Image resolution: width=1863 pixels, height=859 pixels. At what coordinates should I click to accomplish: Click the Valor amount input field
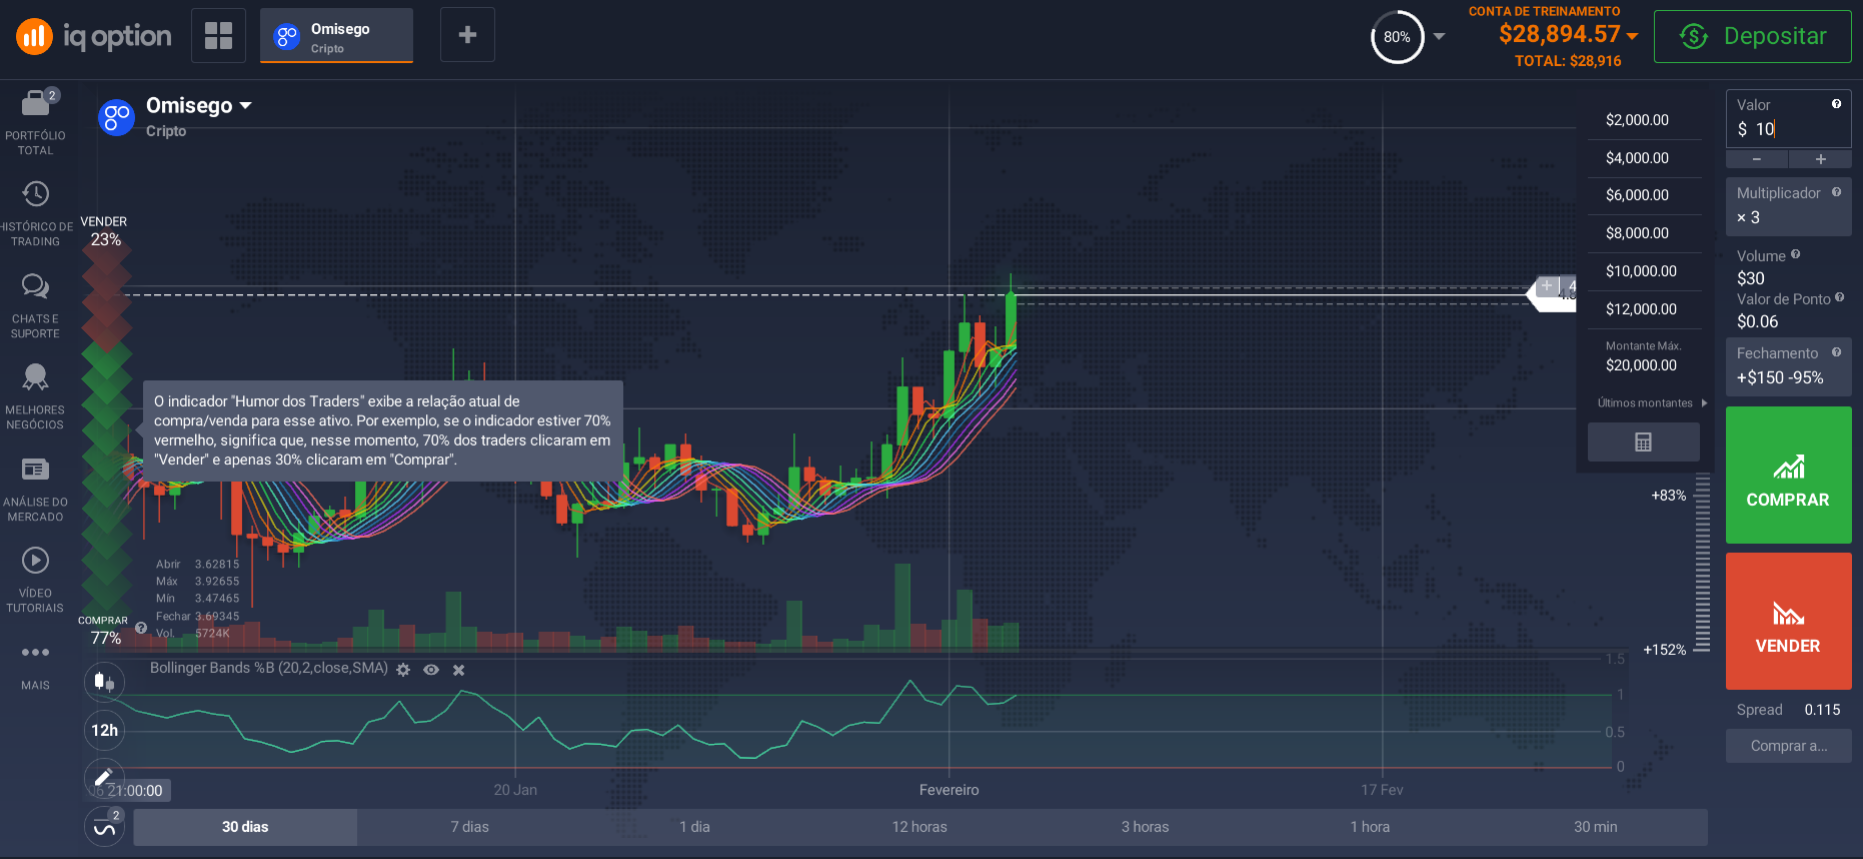pyautogui.click(x=1788, y=119)
